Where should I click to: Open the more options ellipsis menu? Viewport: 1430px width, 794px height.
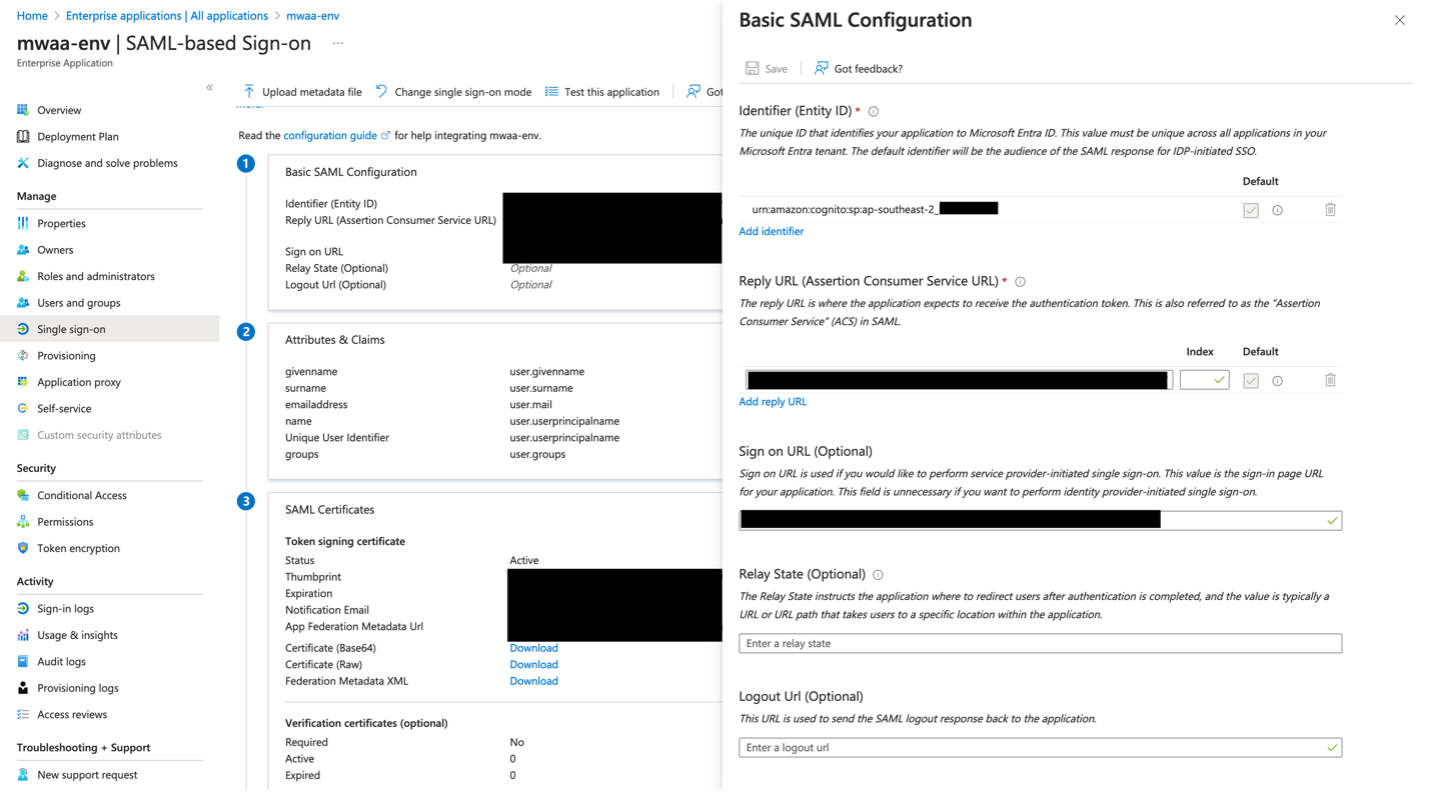(x=338, y=44)
